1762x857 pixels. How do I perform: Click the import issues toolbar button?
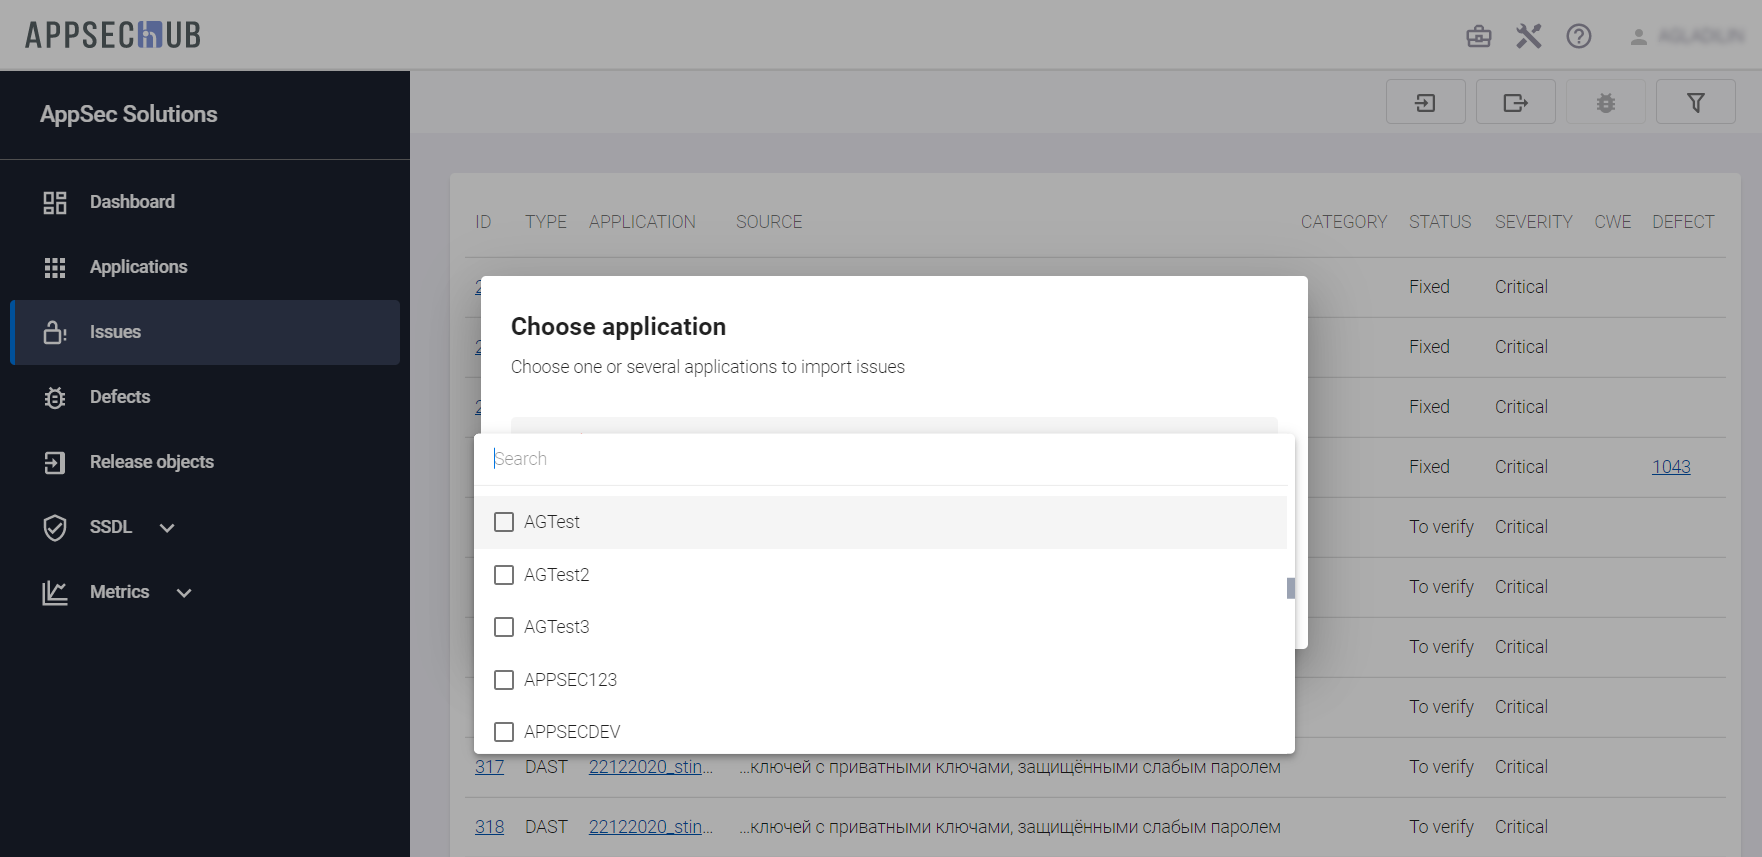tap(1425, 102)
